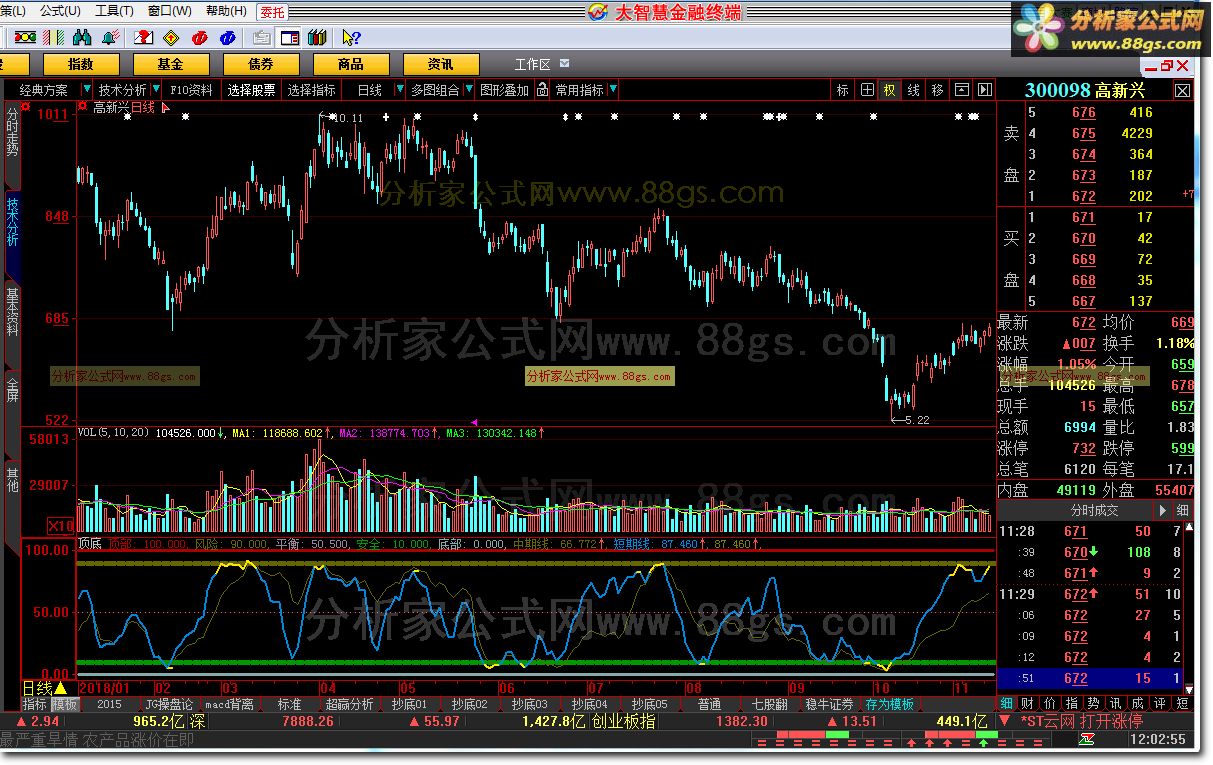
Task: Click the collapse-panel icon after 移
Action: click(962, 90)
